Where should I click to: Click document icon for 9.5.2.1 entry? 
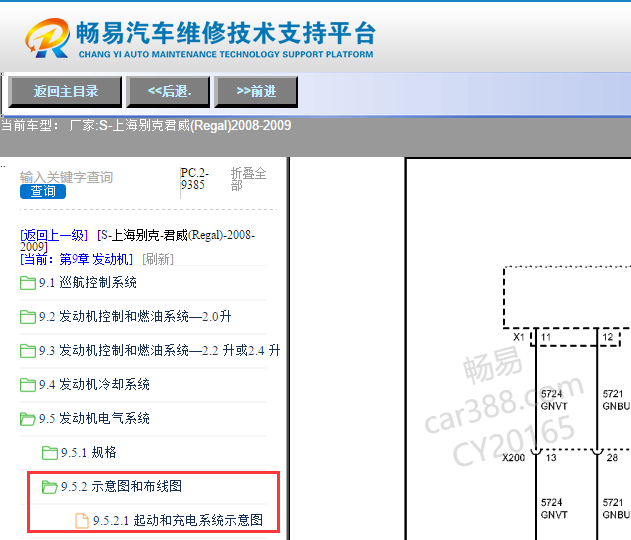(82, 521)
